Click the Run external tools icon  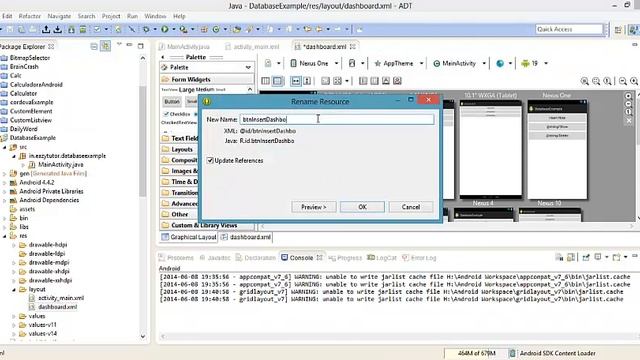tap(183, 29)
